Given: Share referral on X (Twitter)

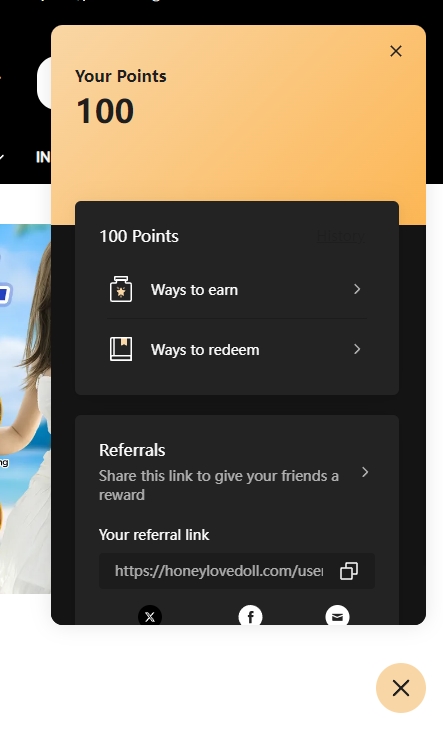Looking at the screenshot, I should [x=150, y=615].
